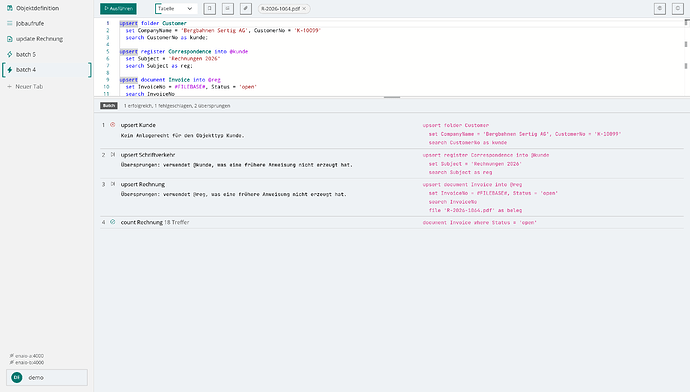The height and width of the screenshot is (392, 690).
Task: Remove the R-2026-1064.pdf attachment chip
Action: [x=304, y=8]
